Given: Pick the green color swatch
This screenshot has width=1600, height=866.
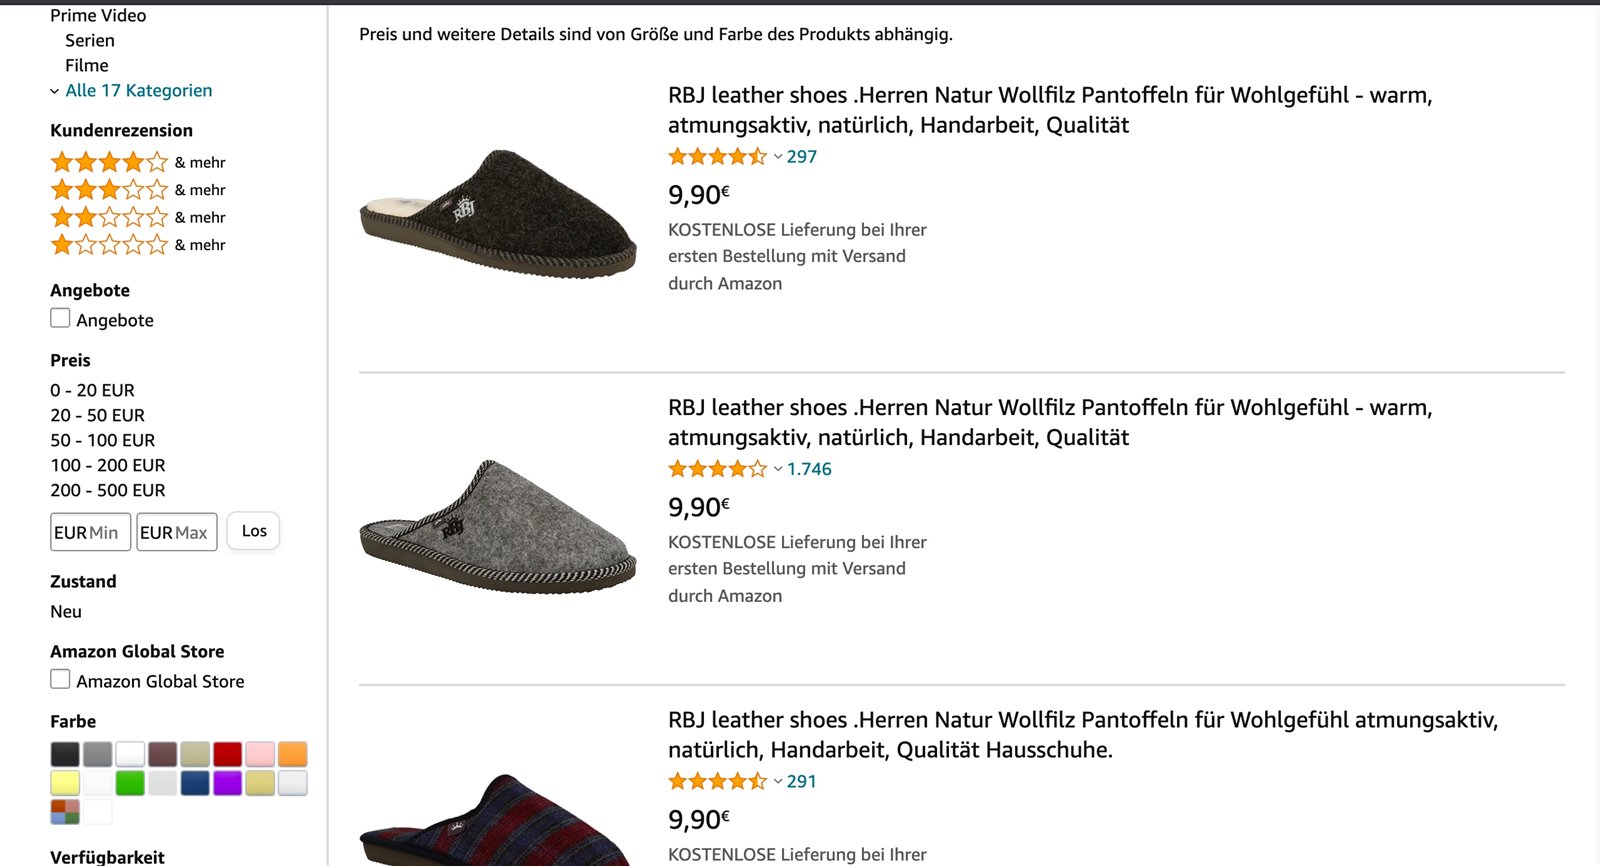Looking at the screenshot, I should (x=130, y=783).
